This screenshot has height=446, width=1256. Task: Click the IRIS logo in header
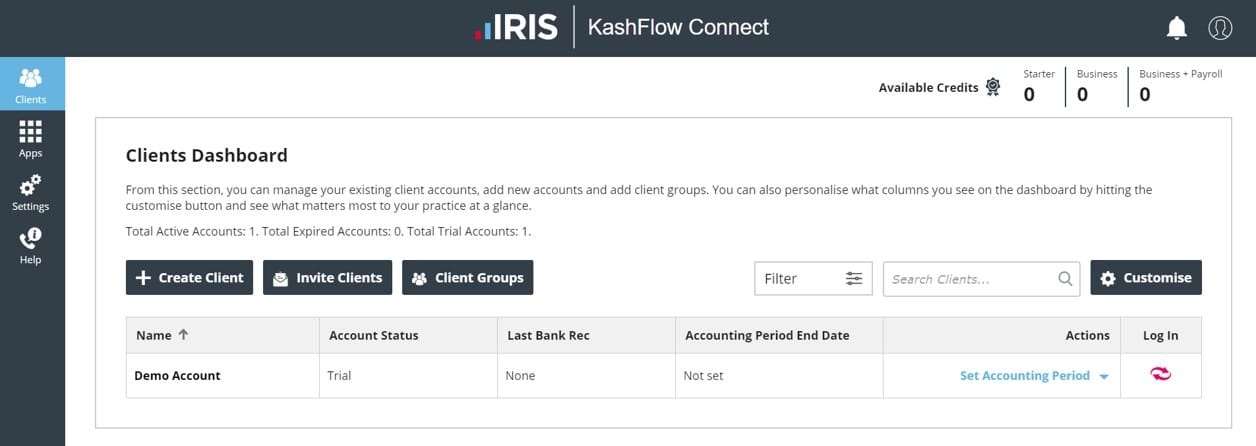pyautogui.click(x=516, y=28)
